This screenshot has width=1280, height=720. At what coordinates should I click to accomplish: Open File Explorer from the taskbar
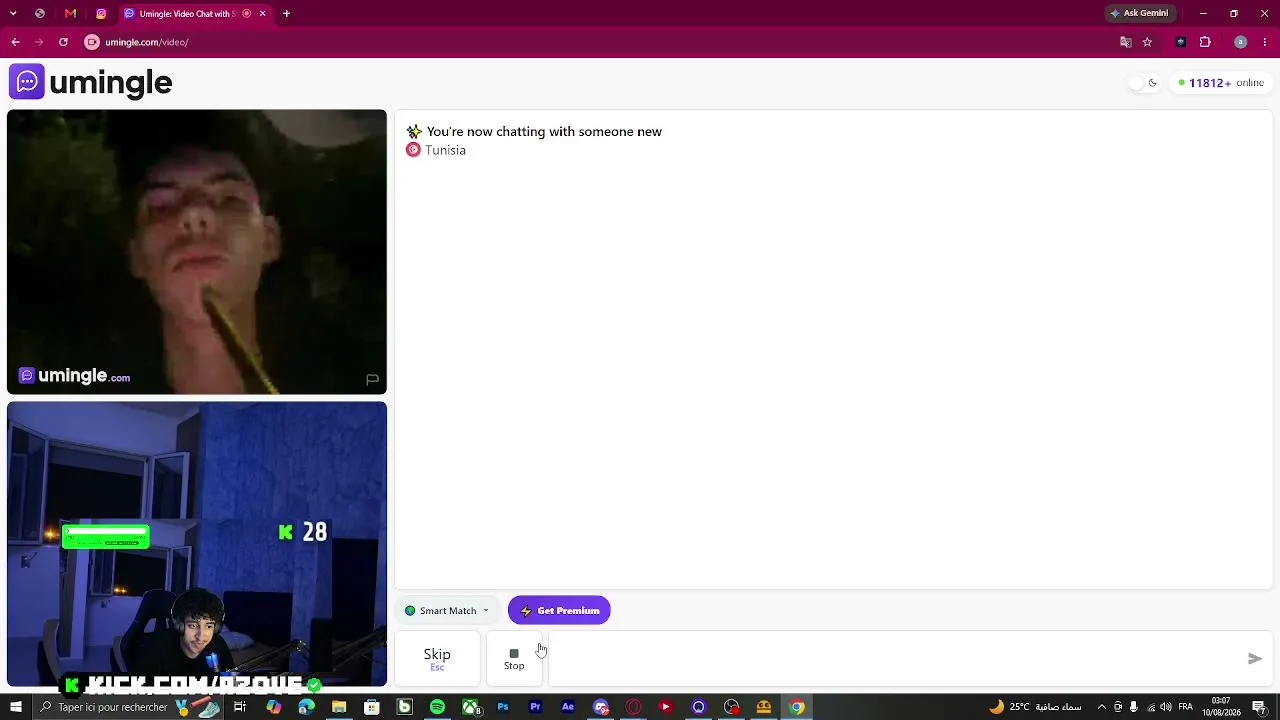tap(339, 707)
